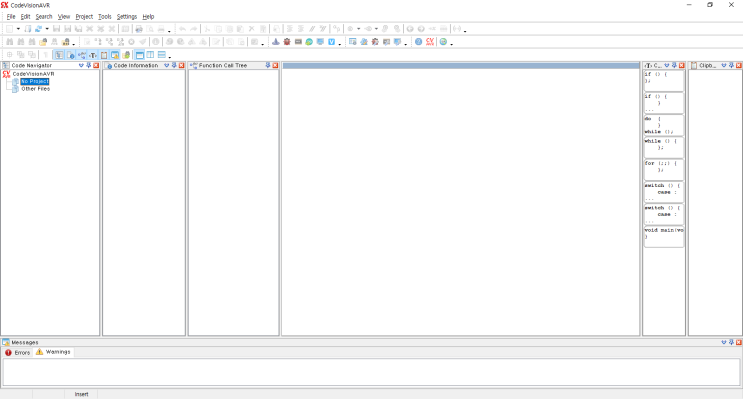This screenshot has width=743, height=399.
Task: Open Messages panel menu arrow
Action: (x=724, y=342)
